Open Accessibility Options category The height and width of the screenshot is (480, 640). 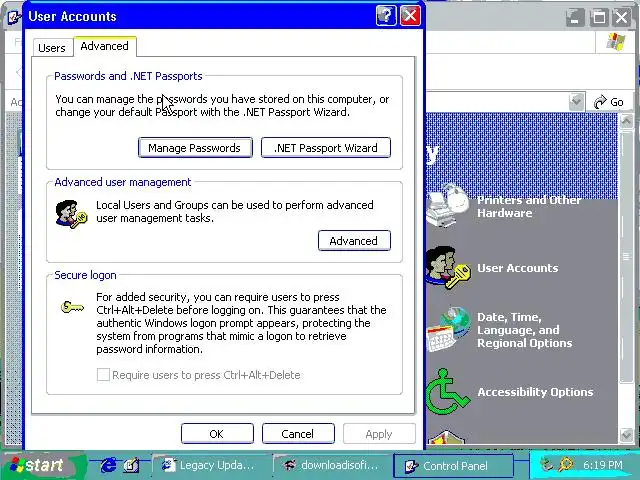[x=535, y=392]
